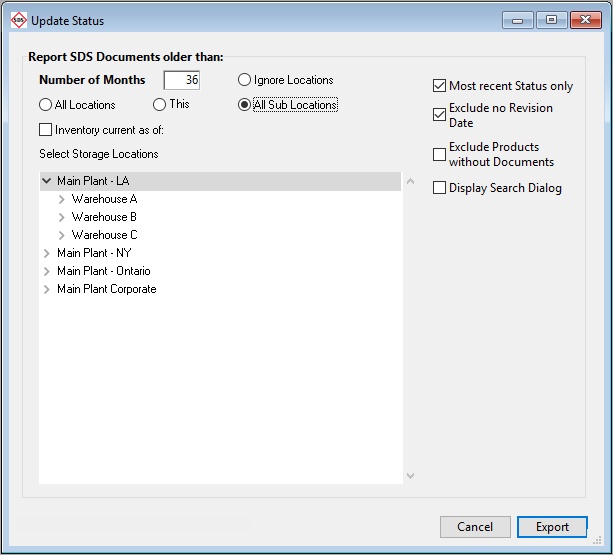
Task: Expand the Main Plant Corporate node
Action: 47,290
